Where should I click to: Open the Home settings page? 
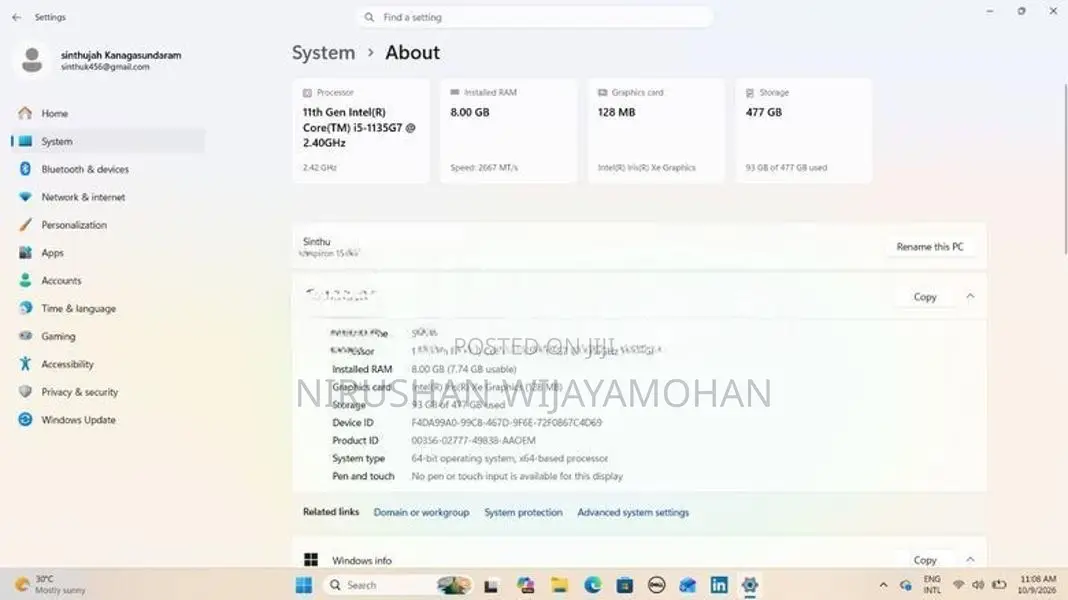pyautogui.click(x=108, y=113)
